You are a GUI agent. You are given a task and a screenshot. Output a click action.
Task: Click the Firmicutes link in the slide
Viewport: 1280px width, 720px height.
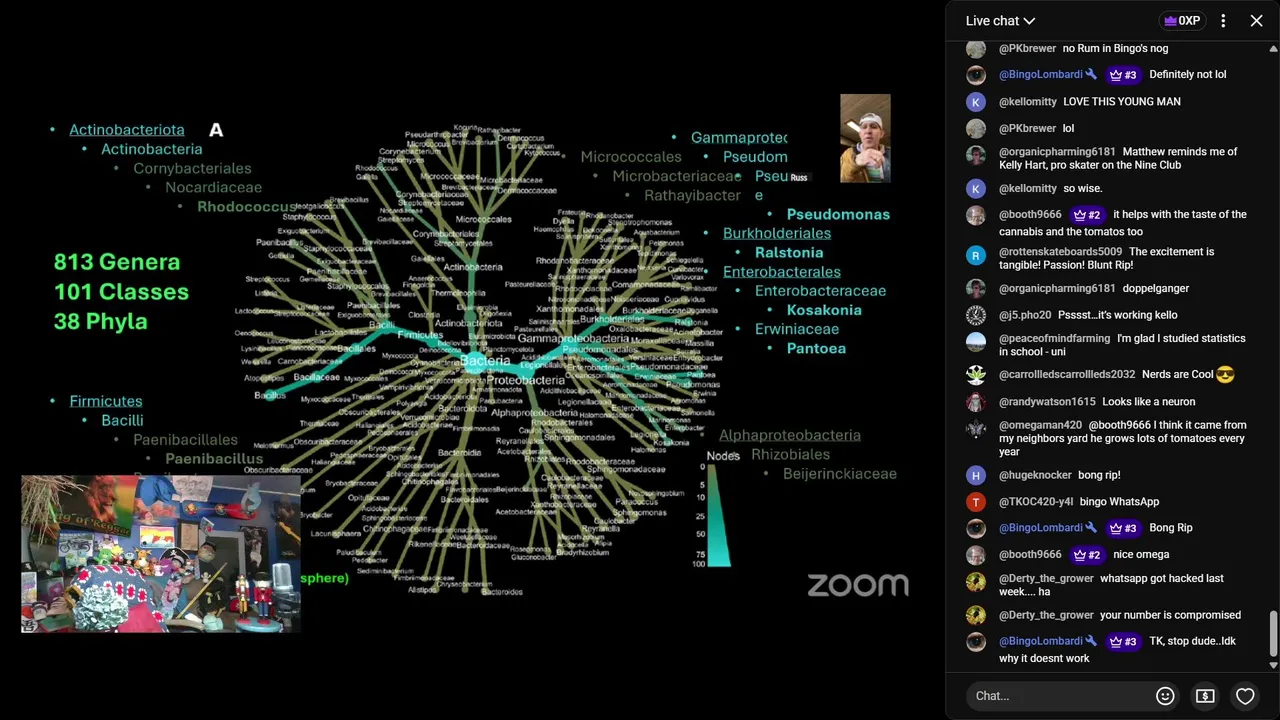(x=106, y=401)
